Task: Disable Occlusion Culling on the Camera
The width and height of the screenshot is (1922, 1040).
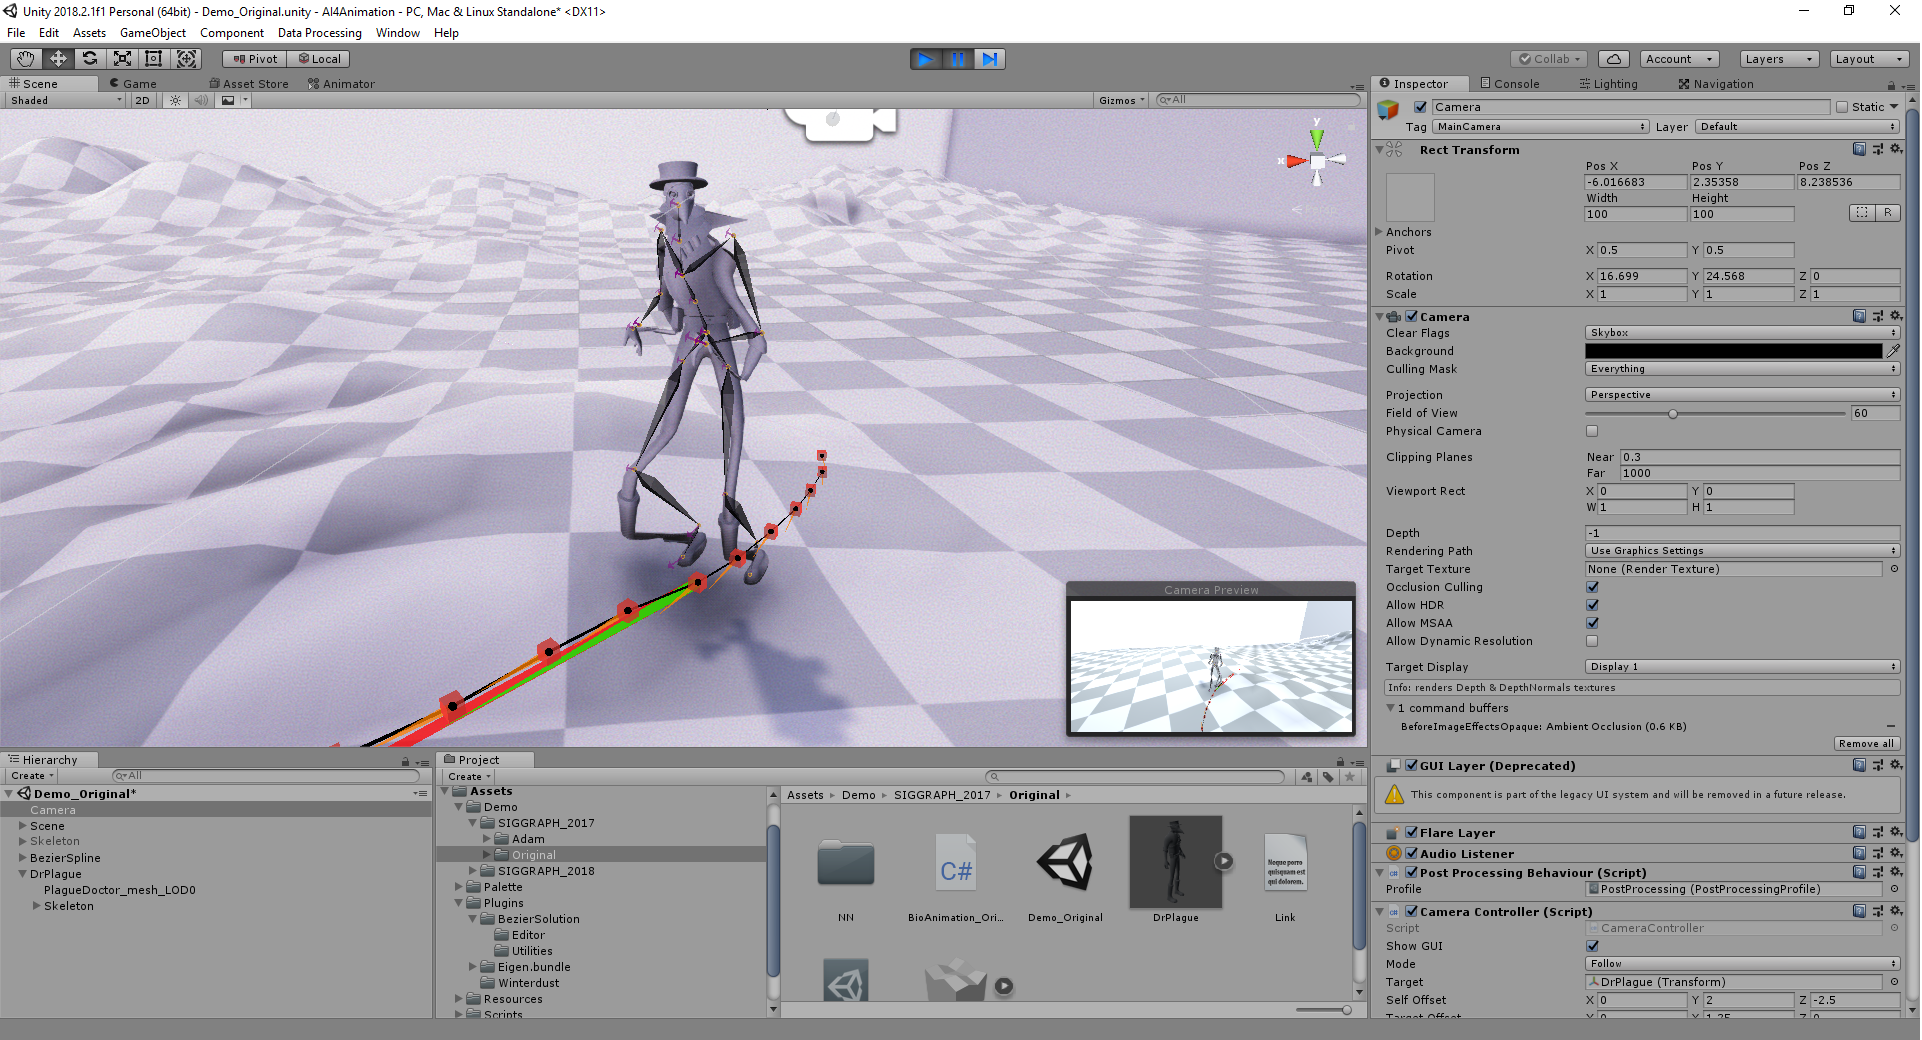Action: tap(1592, 587)
